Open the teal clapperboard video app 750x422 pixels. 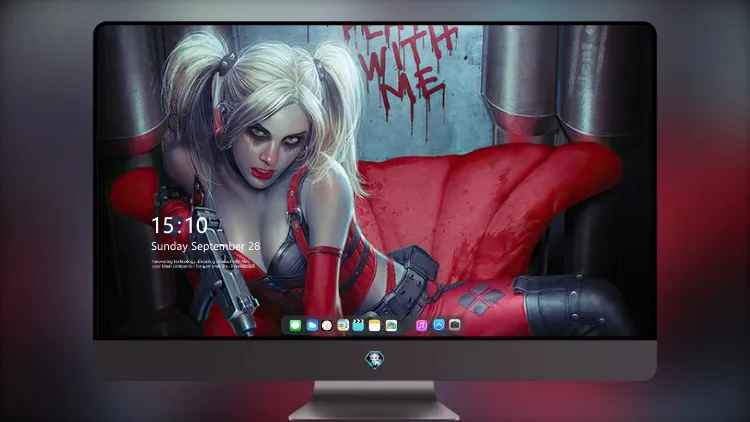tap(358, 325)
